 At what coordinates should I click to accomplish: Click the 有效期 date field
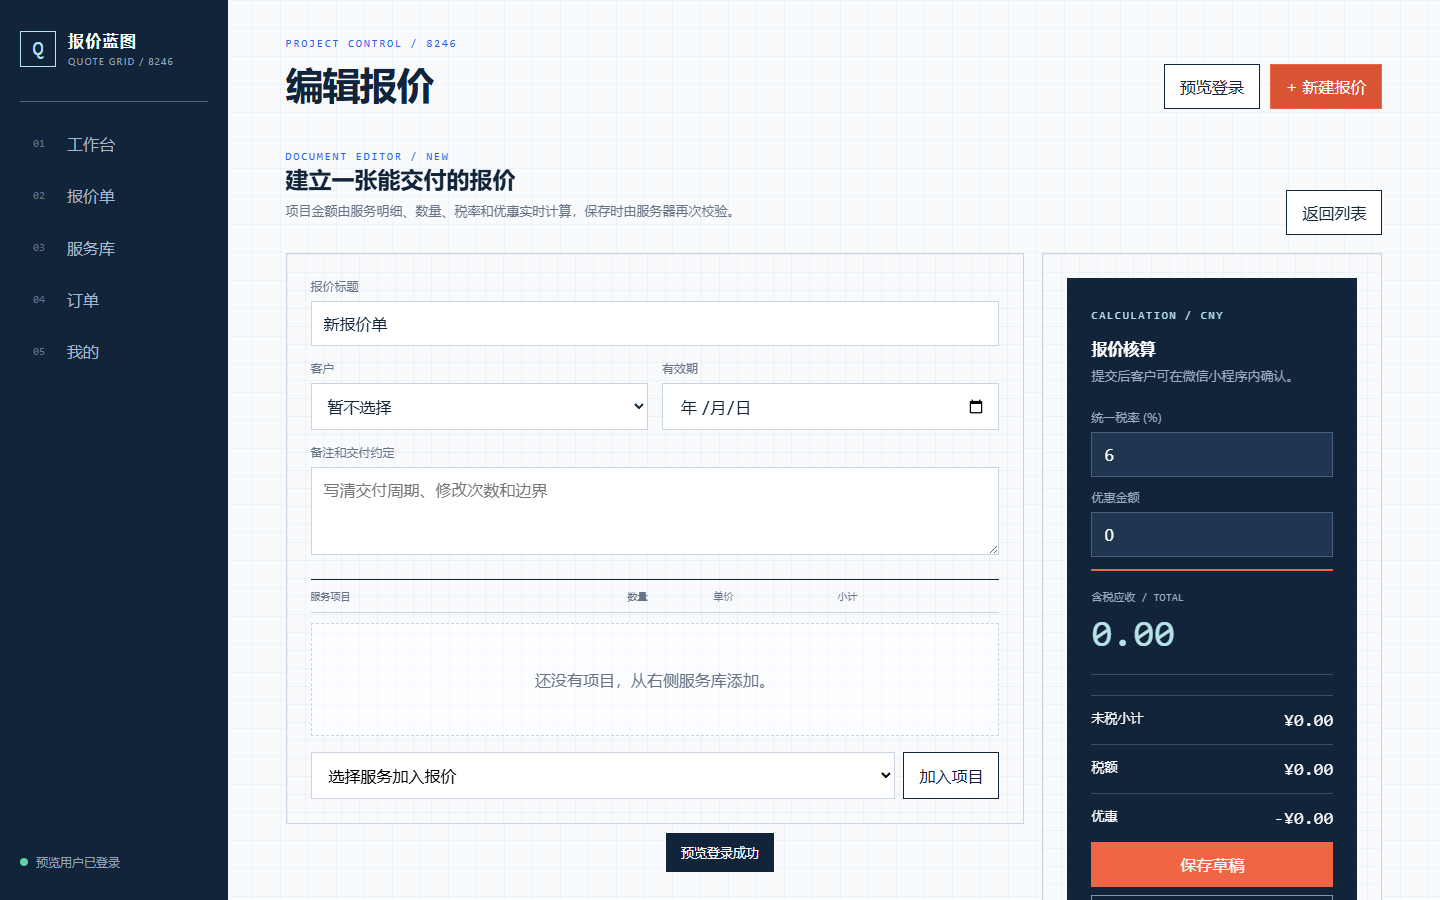[830, 407]
